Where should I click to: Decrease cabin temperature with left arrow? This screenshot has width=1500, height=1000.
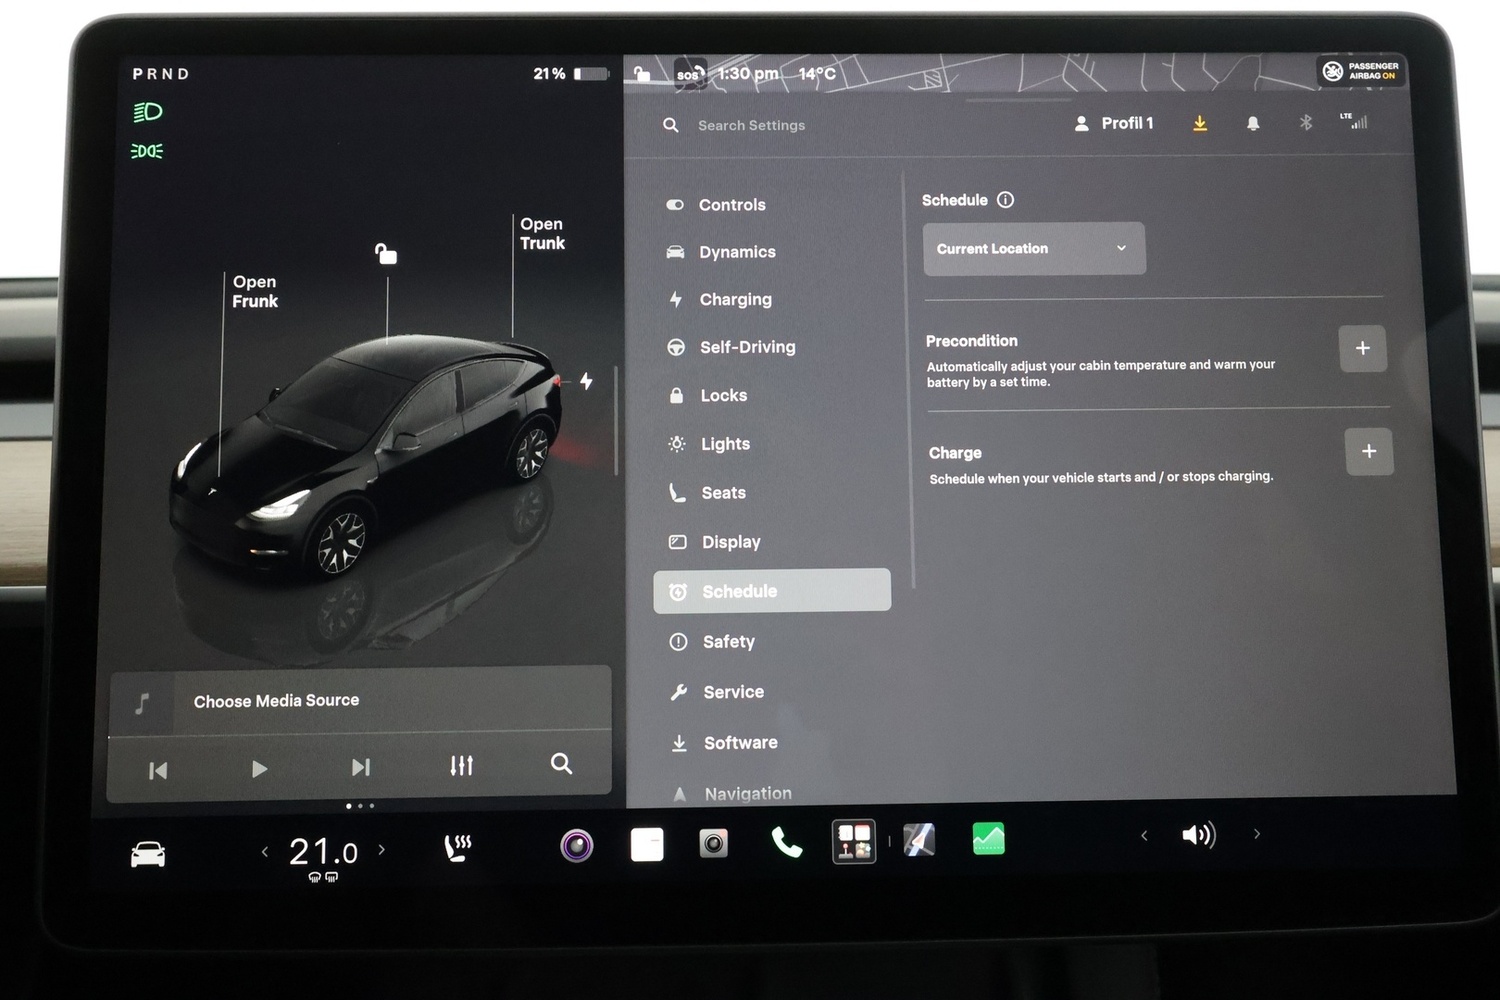(x=265, y=852)
